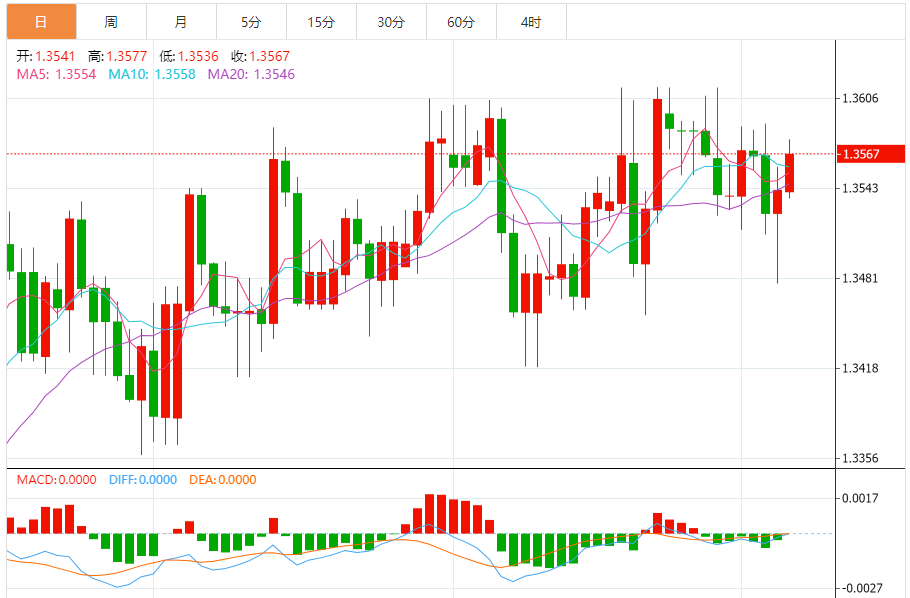Click the 开:1.3541 open price value
Screen dimensions: 910x598
pyautogui.click(x=46, y=56)
